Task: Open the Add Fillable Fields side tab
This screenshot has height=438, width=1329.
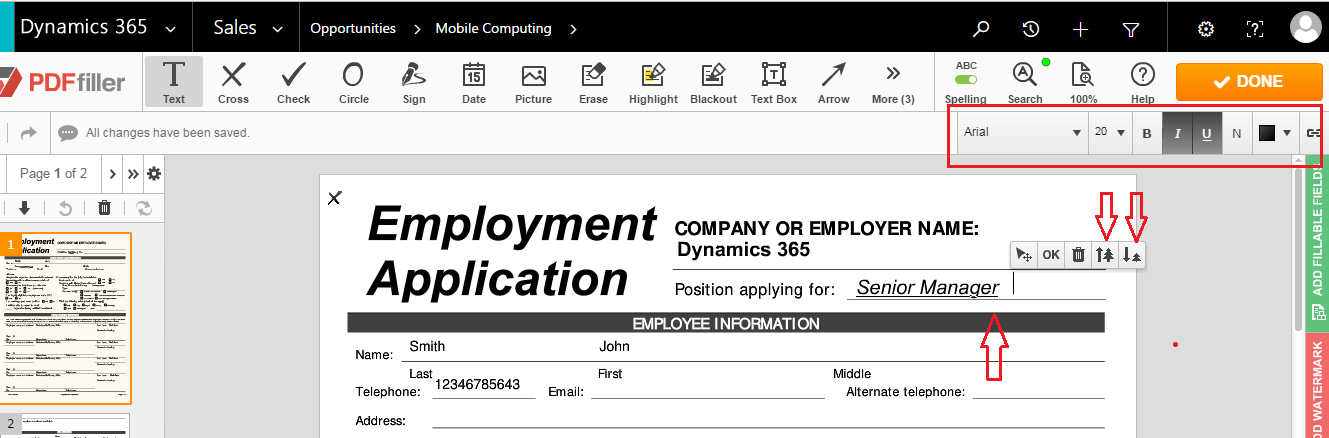Action: [x=1318, y=242]
